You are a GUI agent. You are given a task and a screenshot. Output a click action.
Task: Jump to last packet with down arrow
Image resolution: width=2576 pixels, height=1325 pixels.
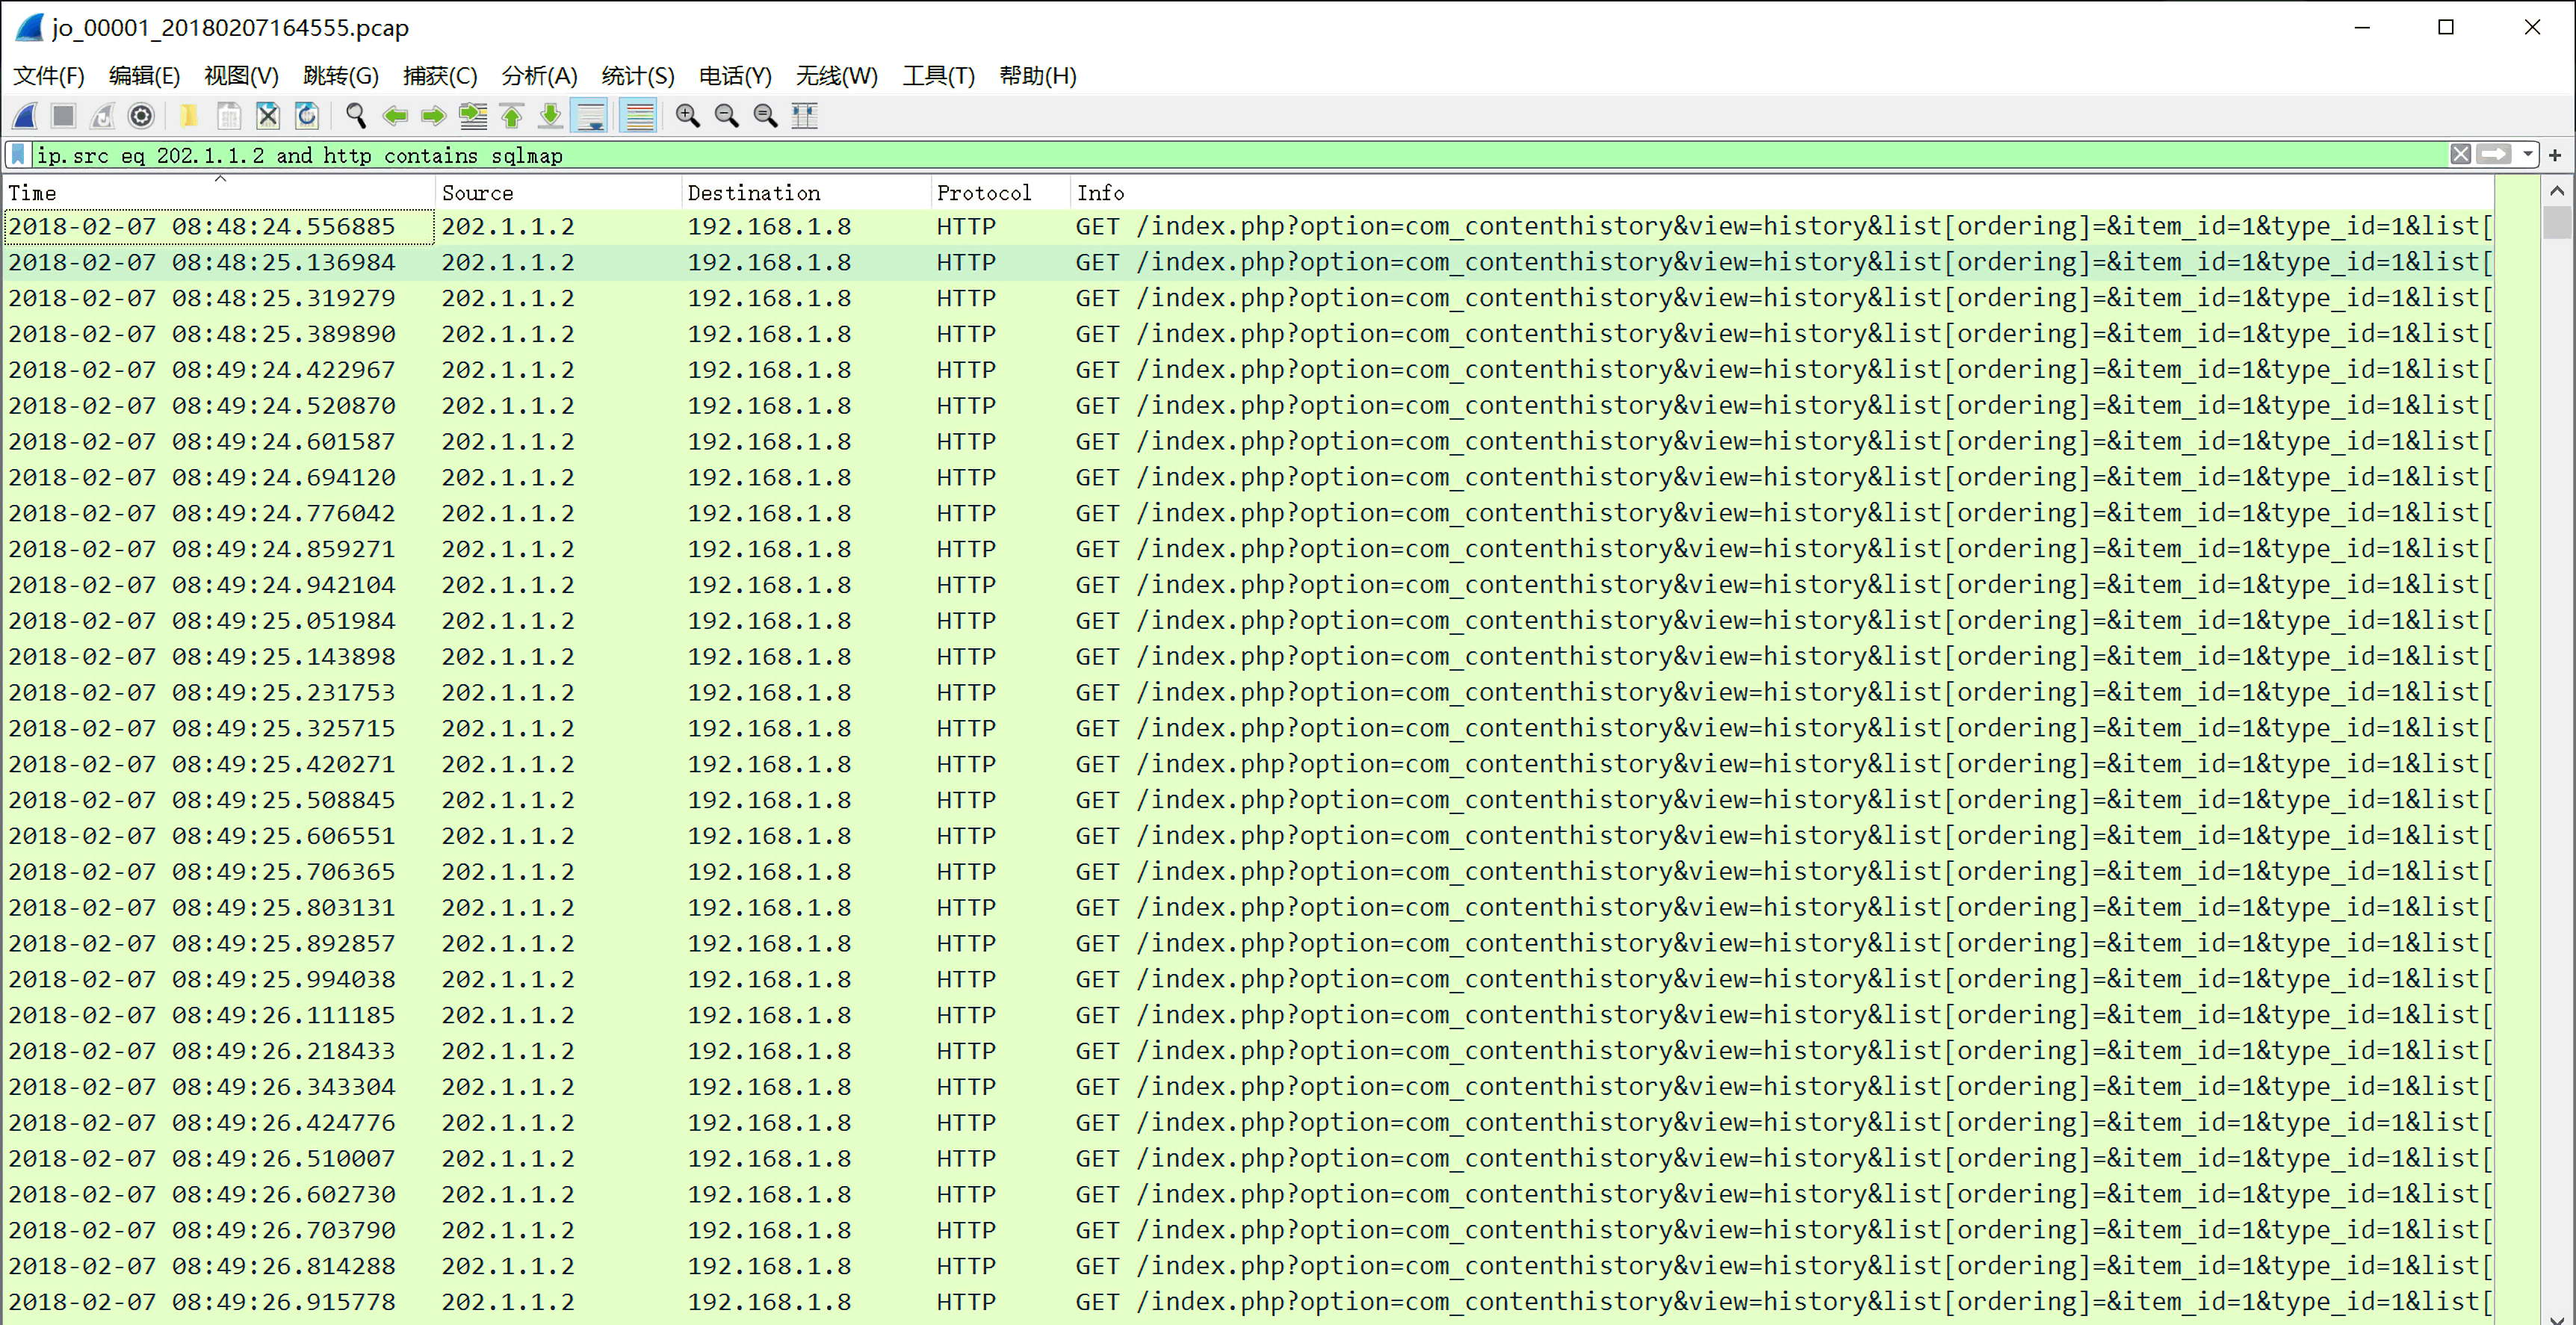(550, 116)
